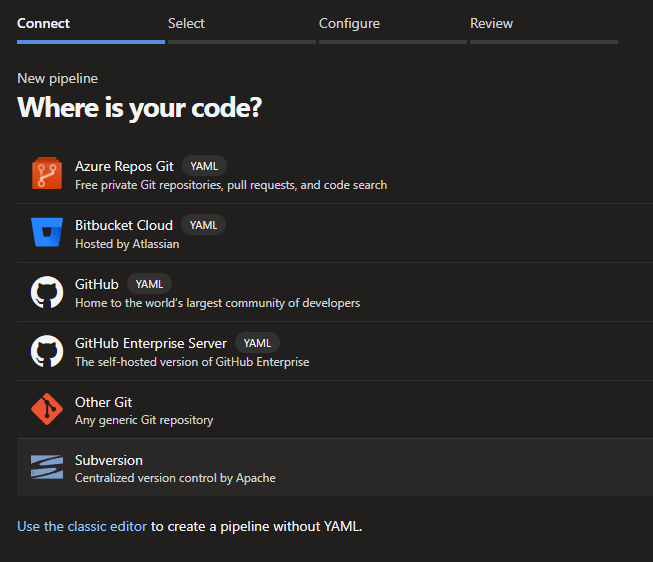Click the 'Where is your code?' heading
653x562 pixels.
pos(140,108)
